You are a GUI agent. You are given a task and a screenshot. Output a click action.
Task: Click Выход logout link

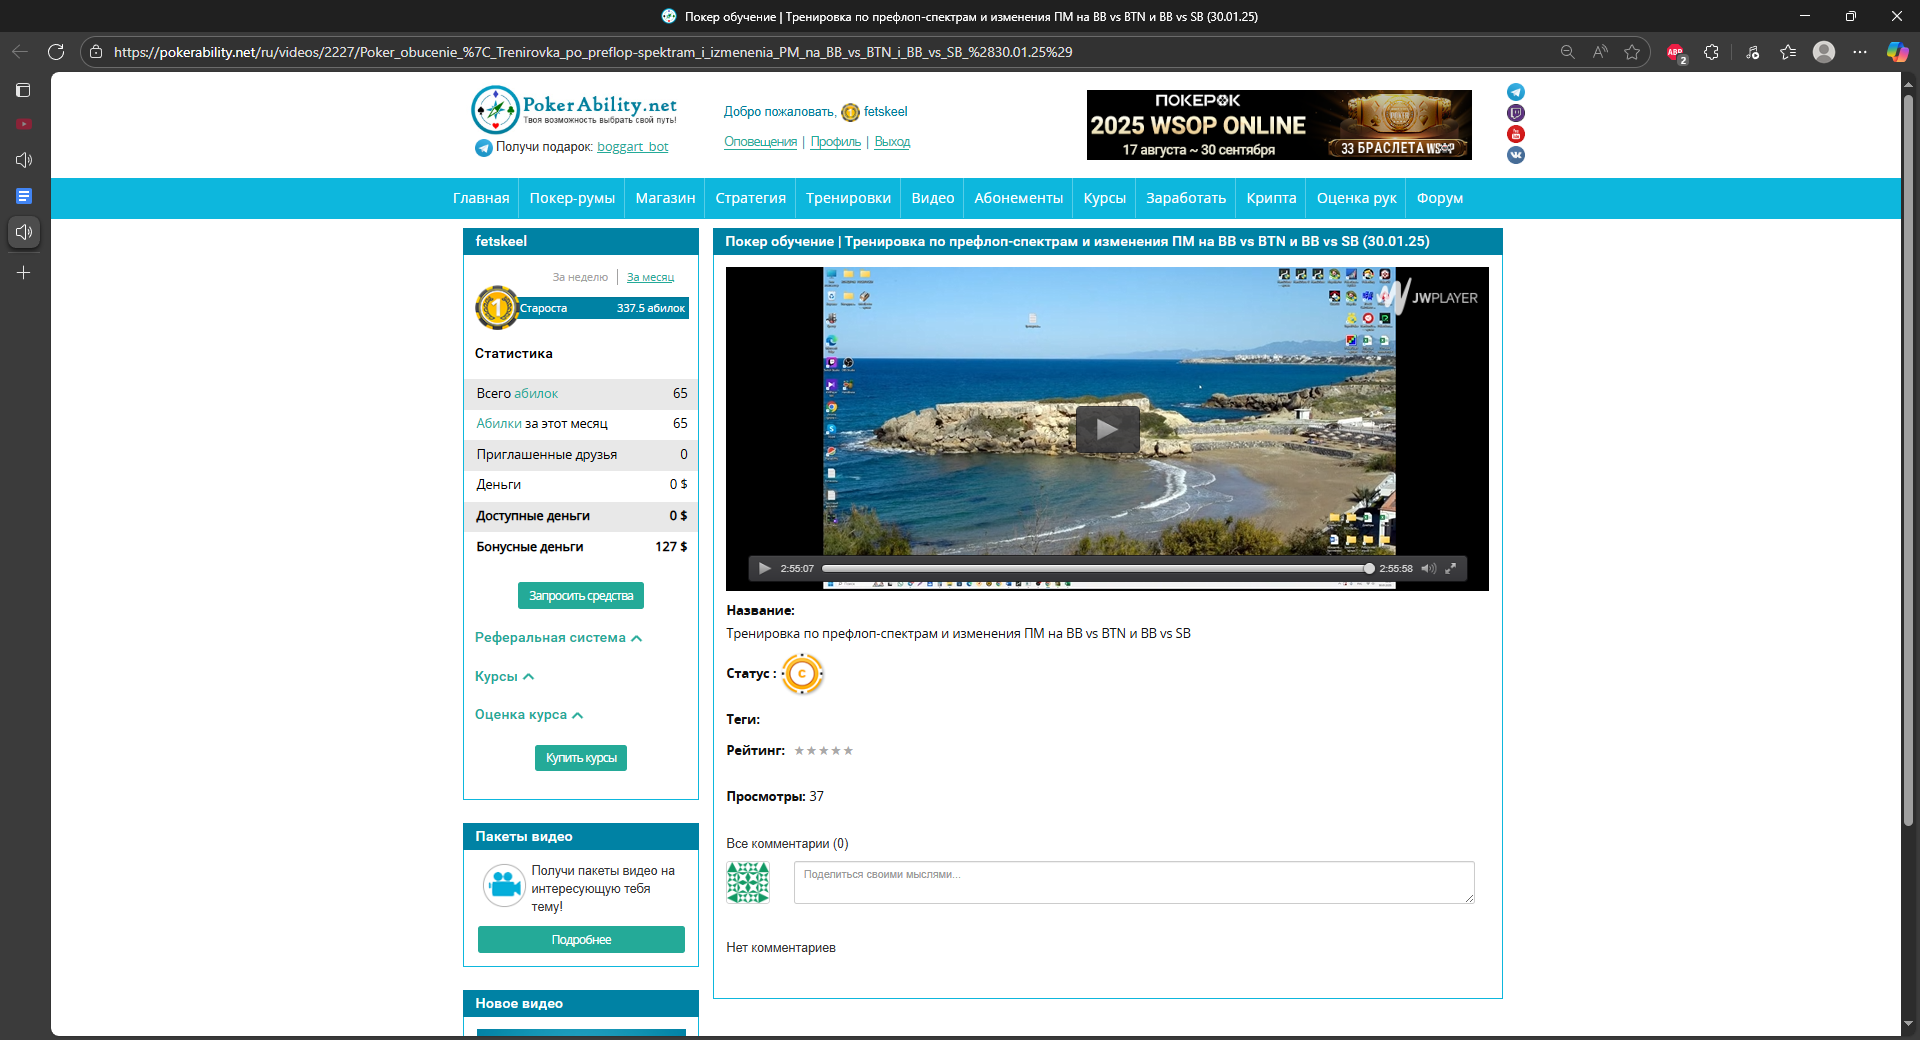[892, 142]
